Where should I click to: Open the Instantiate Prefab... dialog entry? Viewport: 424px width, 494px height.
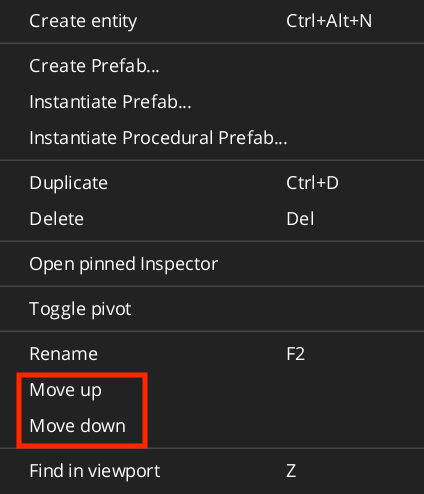(x=212, y=102)
